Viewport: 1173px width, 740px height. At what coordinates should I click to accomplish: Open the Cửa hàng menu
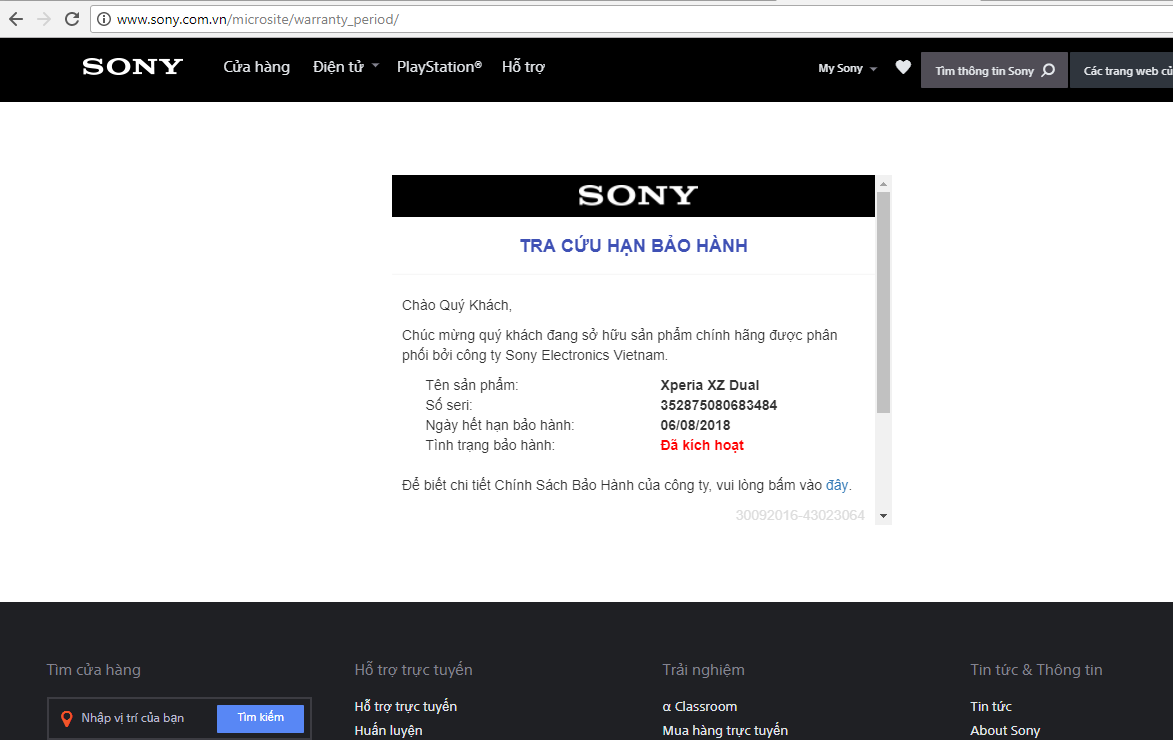(257, 67)
